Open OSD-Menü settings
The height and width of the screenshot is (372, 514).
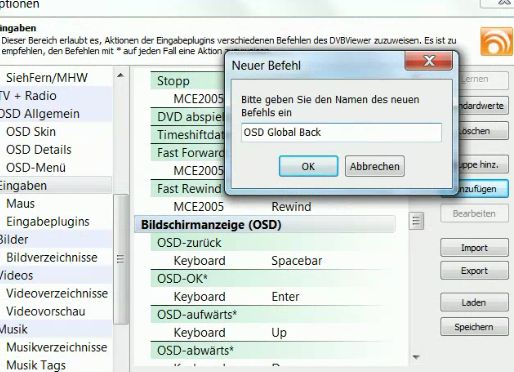36,168
